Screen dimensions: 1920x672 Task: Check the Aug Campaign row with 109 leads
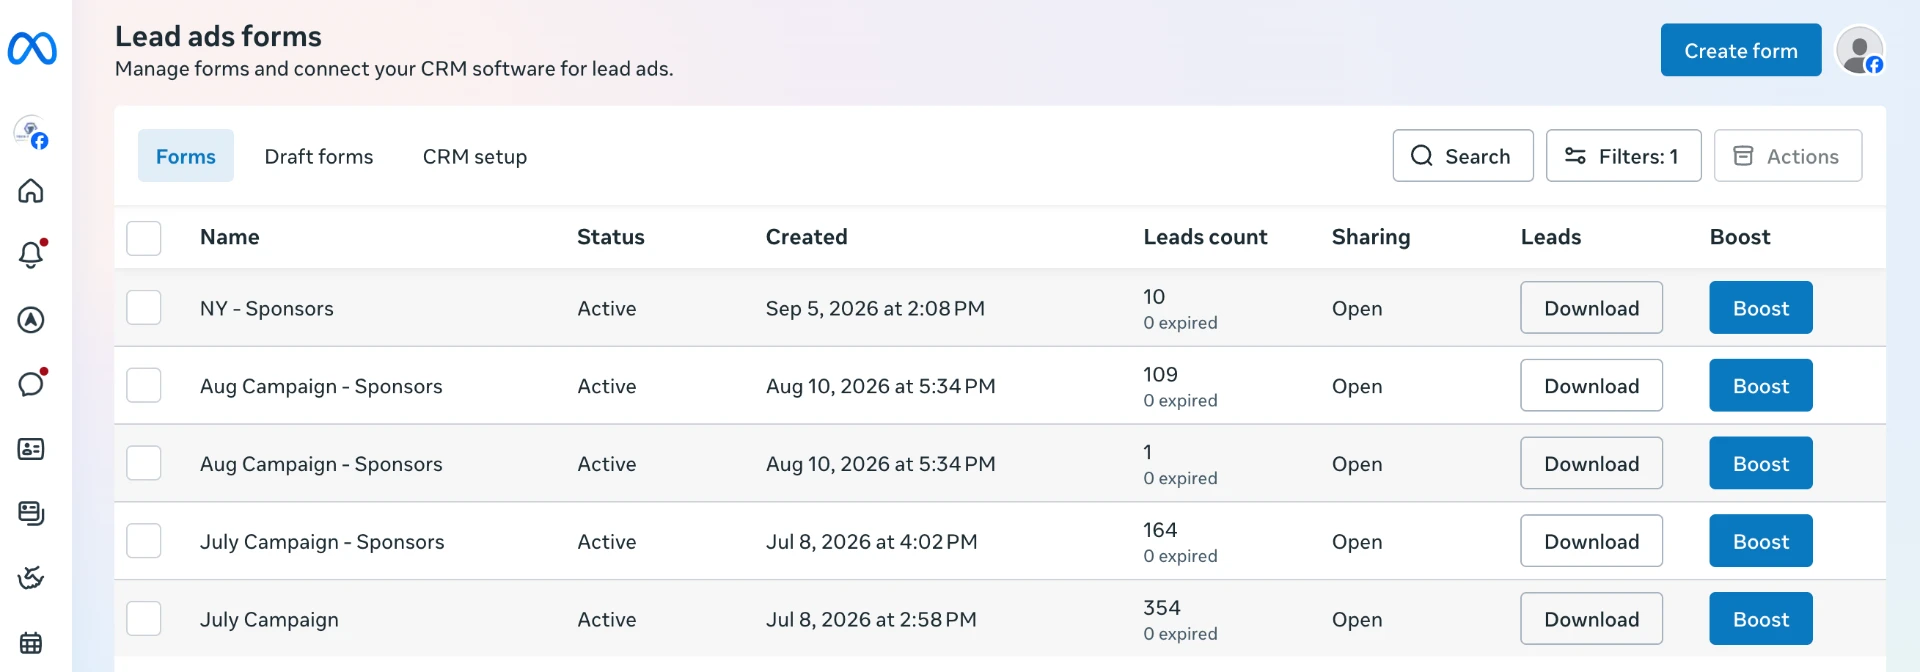pos(144,386)
